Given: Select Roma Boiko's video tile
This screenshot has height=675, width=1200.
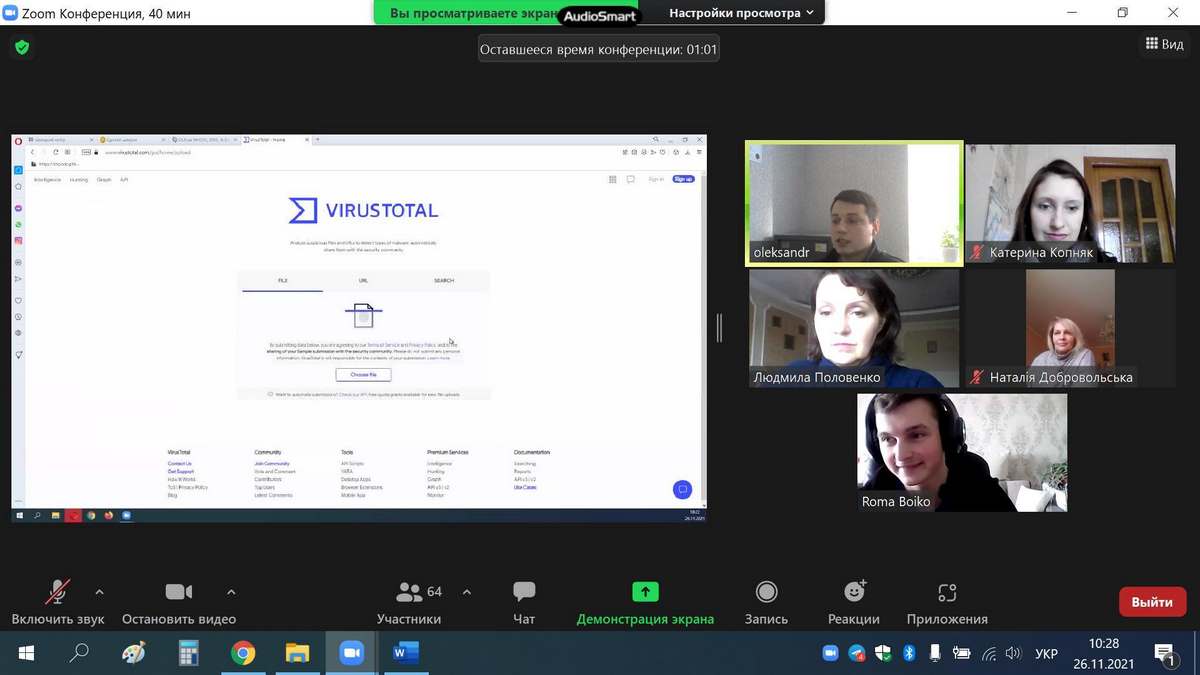Looking at the screenshot, I should [x=962, y=452].
